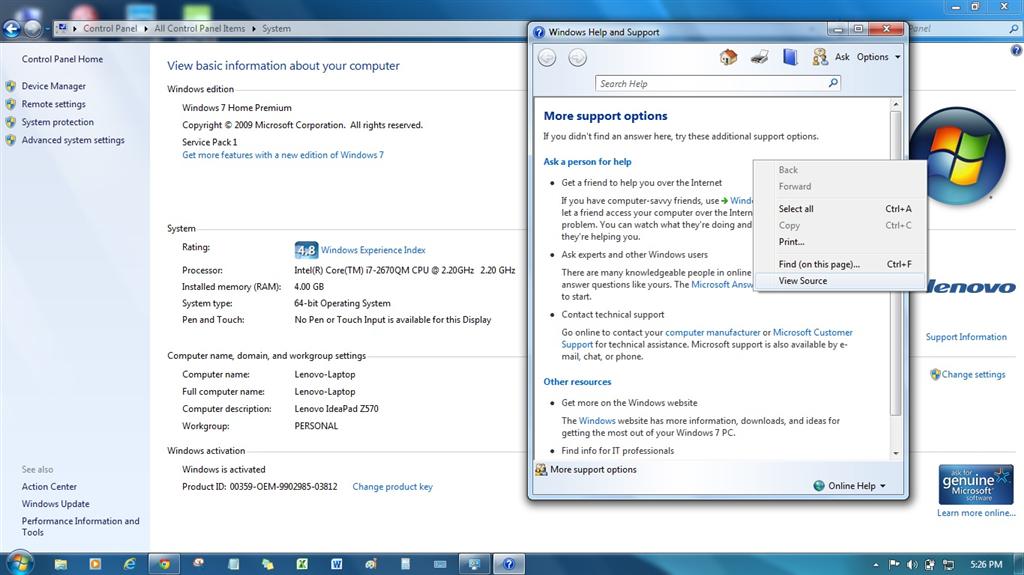The image size is (1024, 575).
Task: Switch to Help and Support taskbar button
Action: pos(509,564)
